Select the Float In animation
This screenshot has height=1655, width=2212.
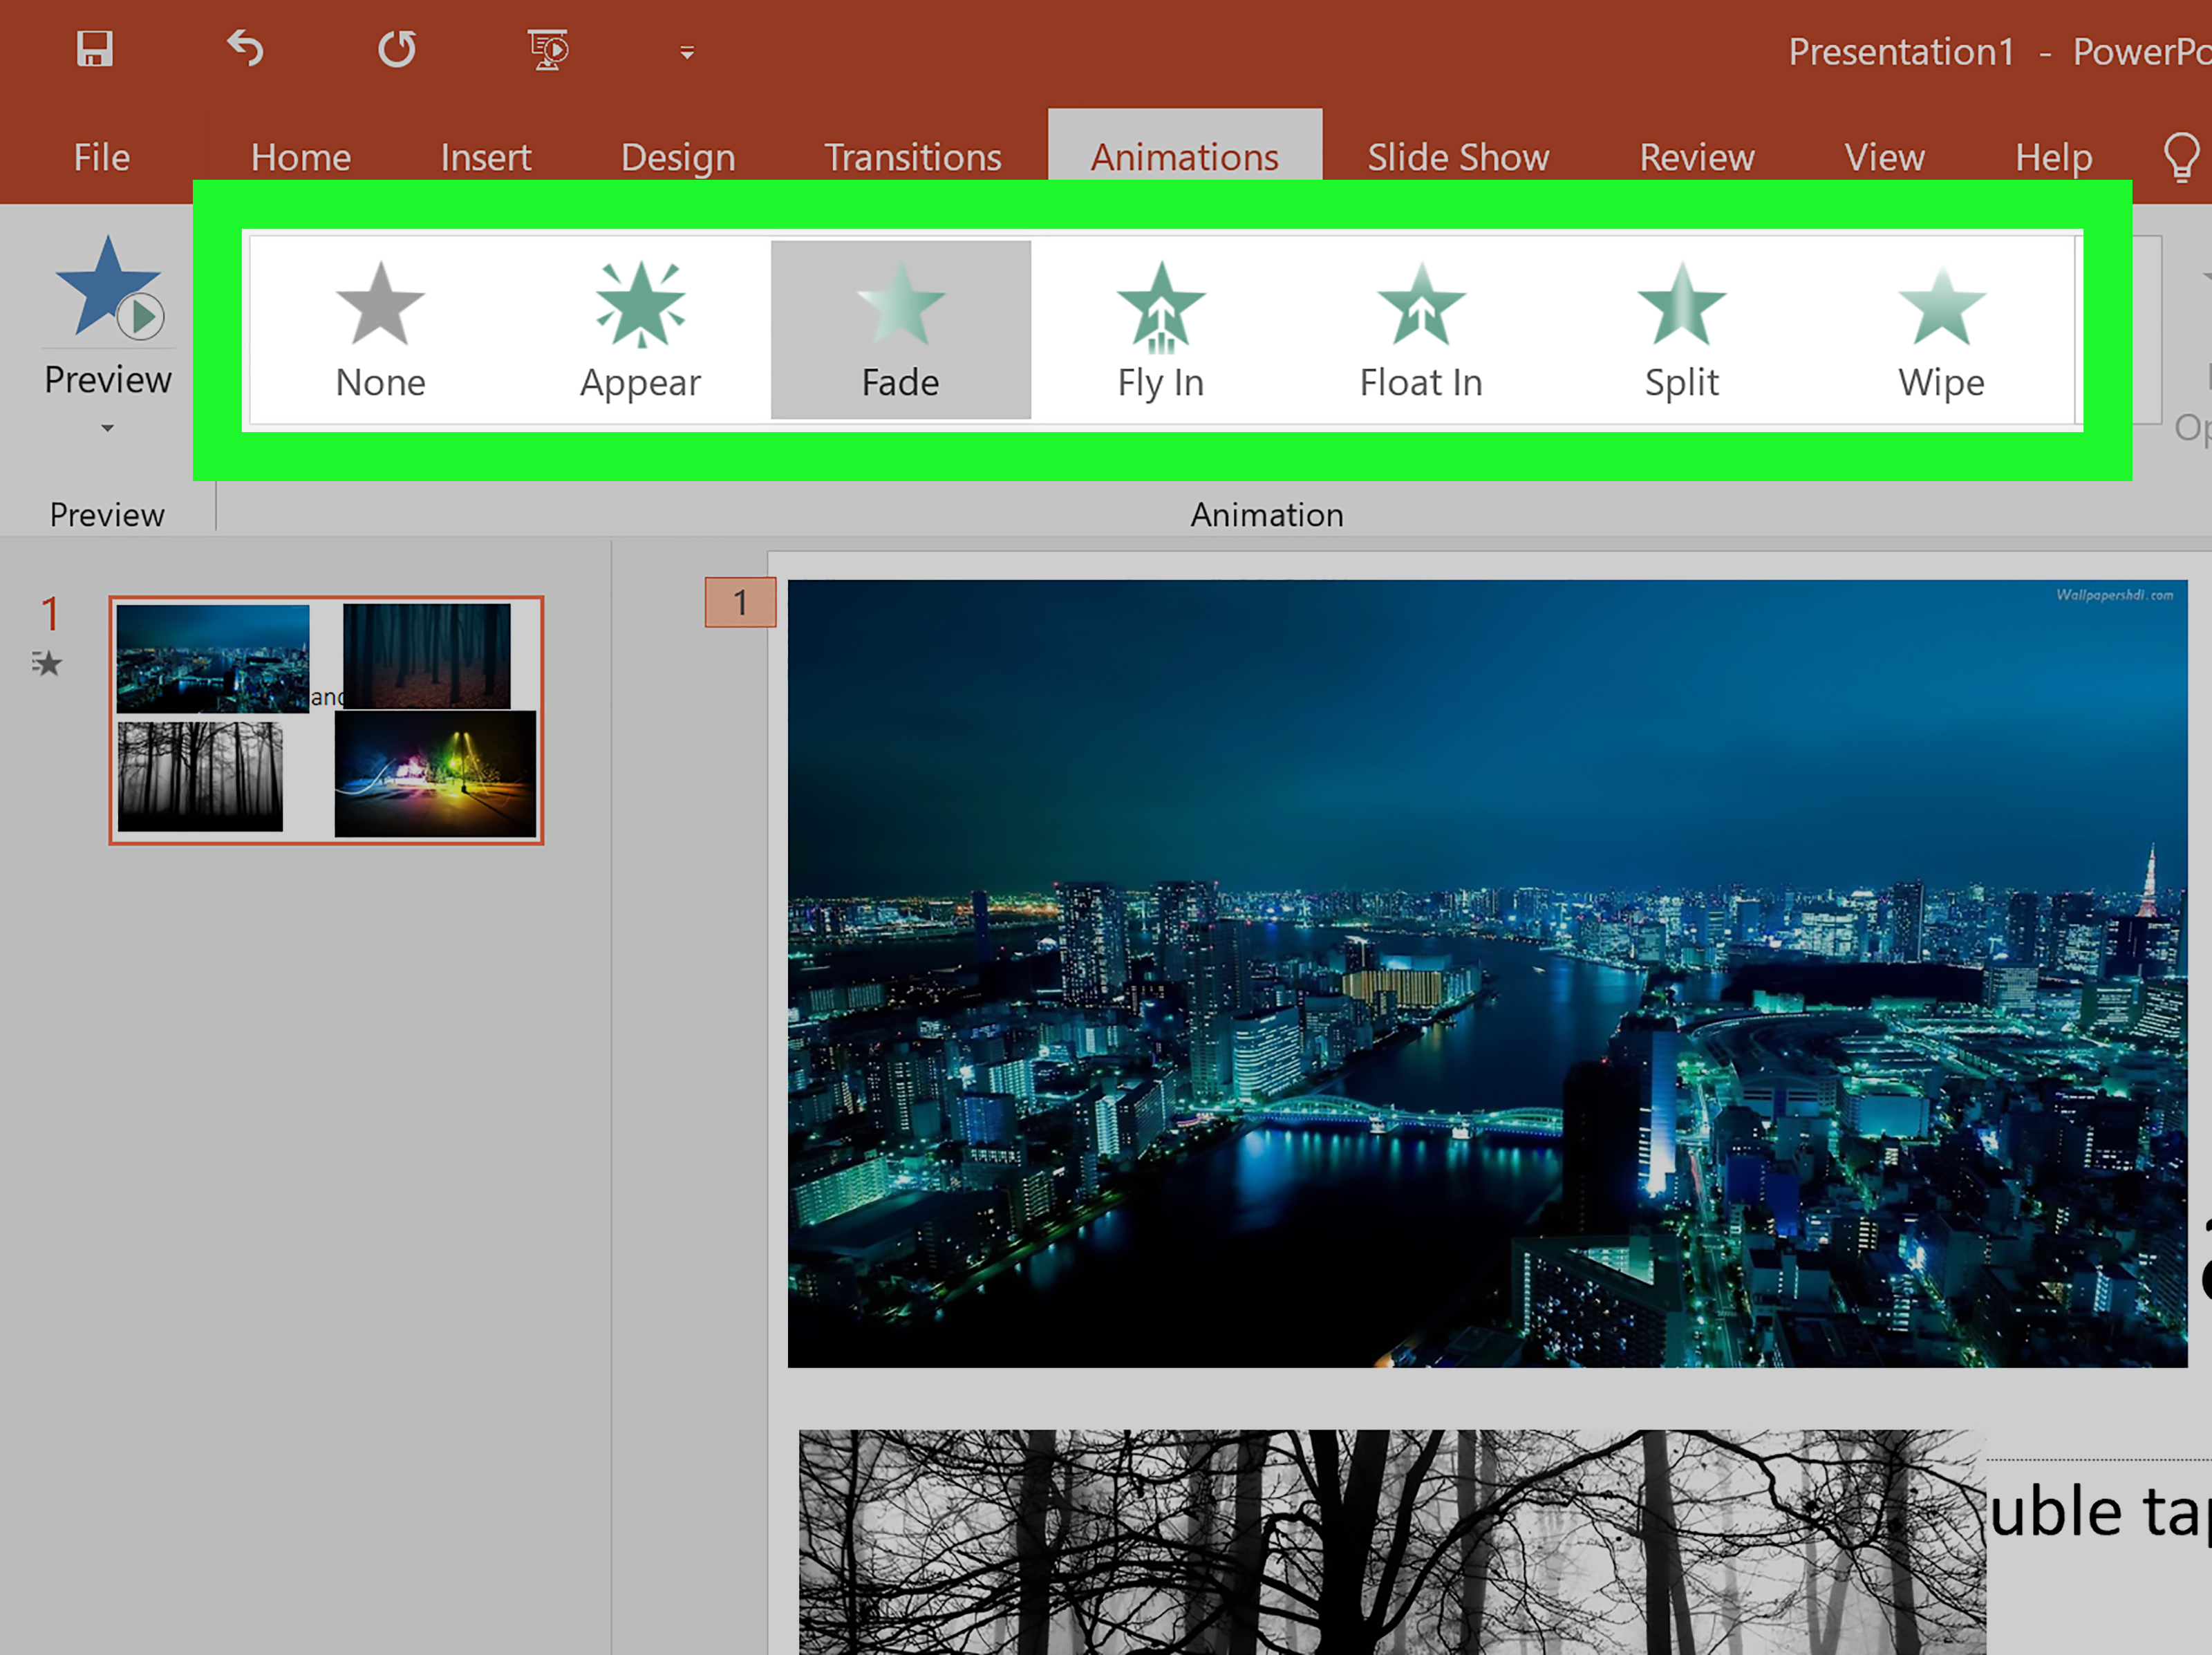(1420, 330)
